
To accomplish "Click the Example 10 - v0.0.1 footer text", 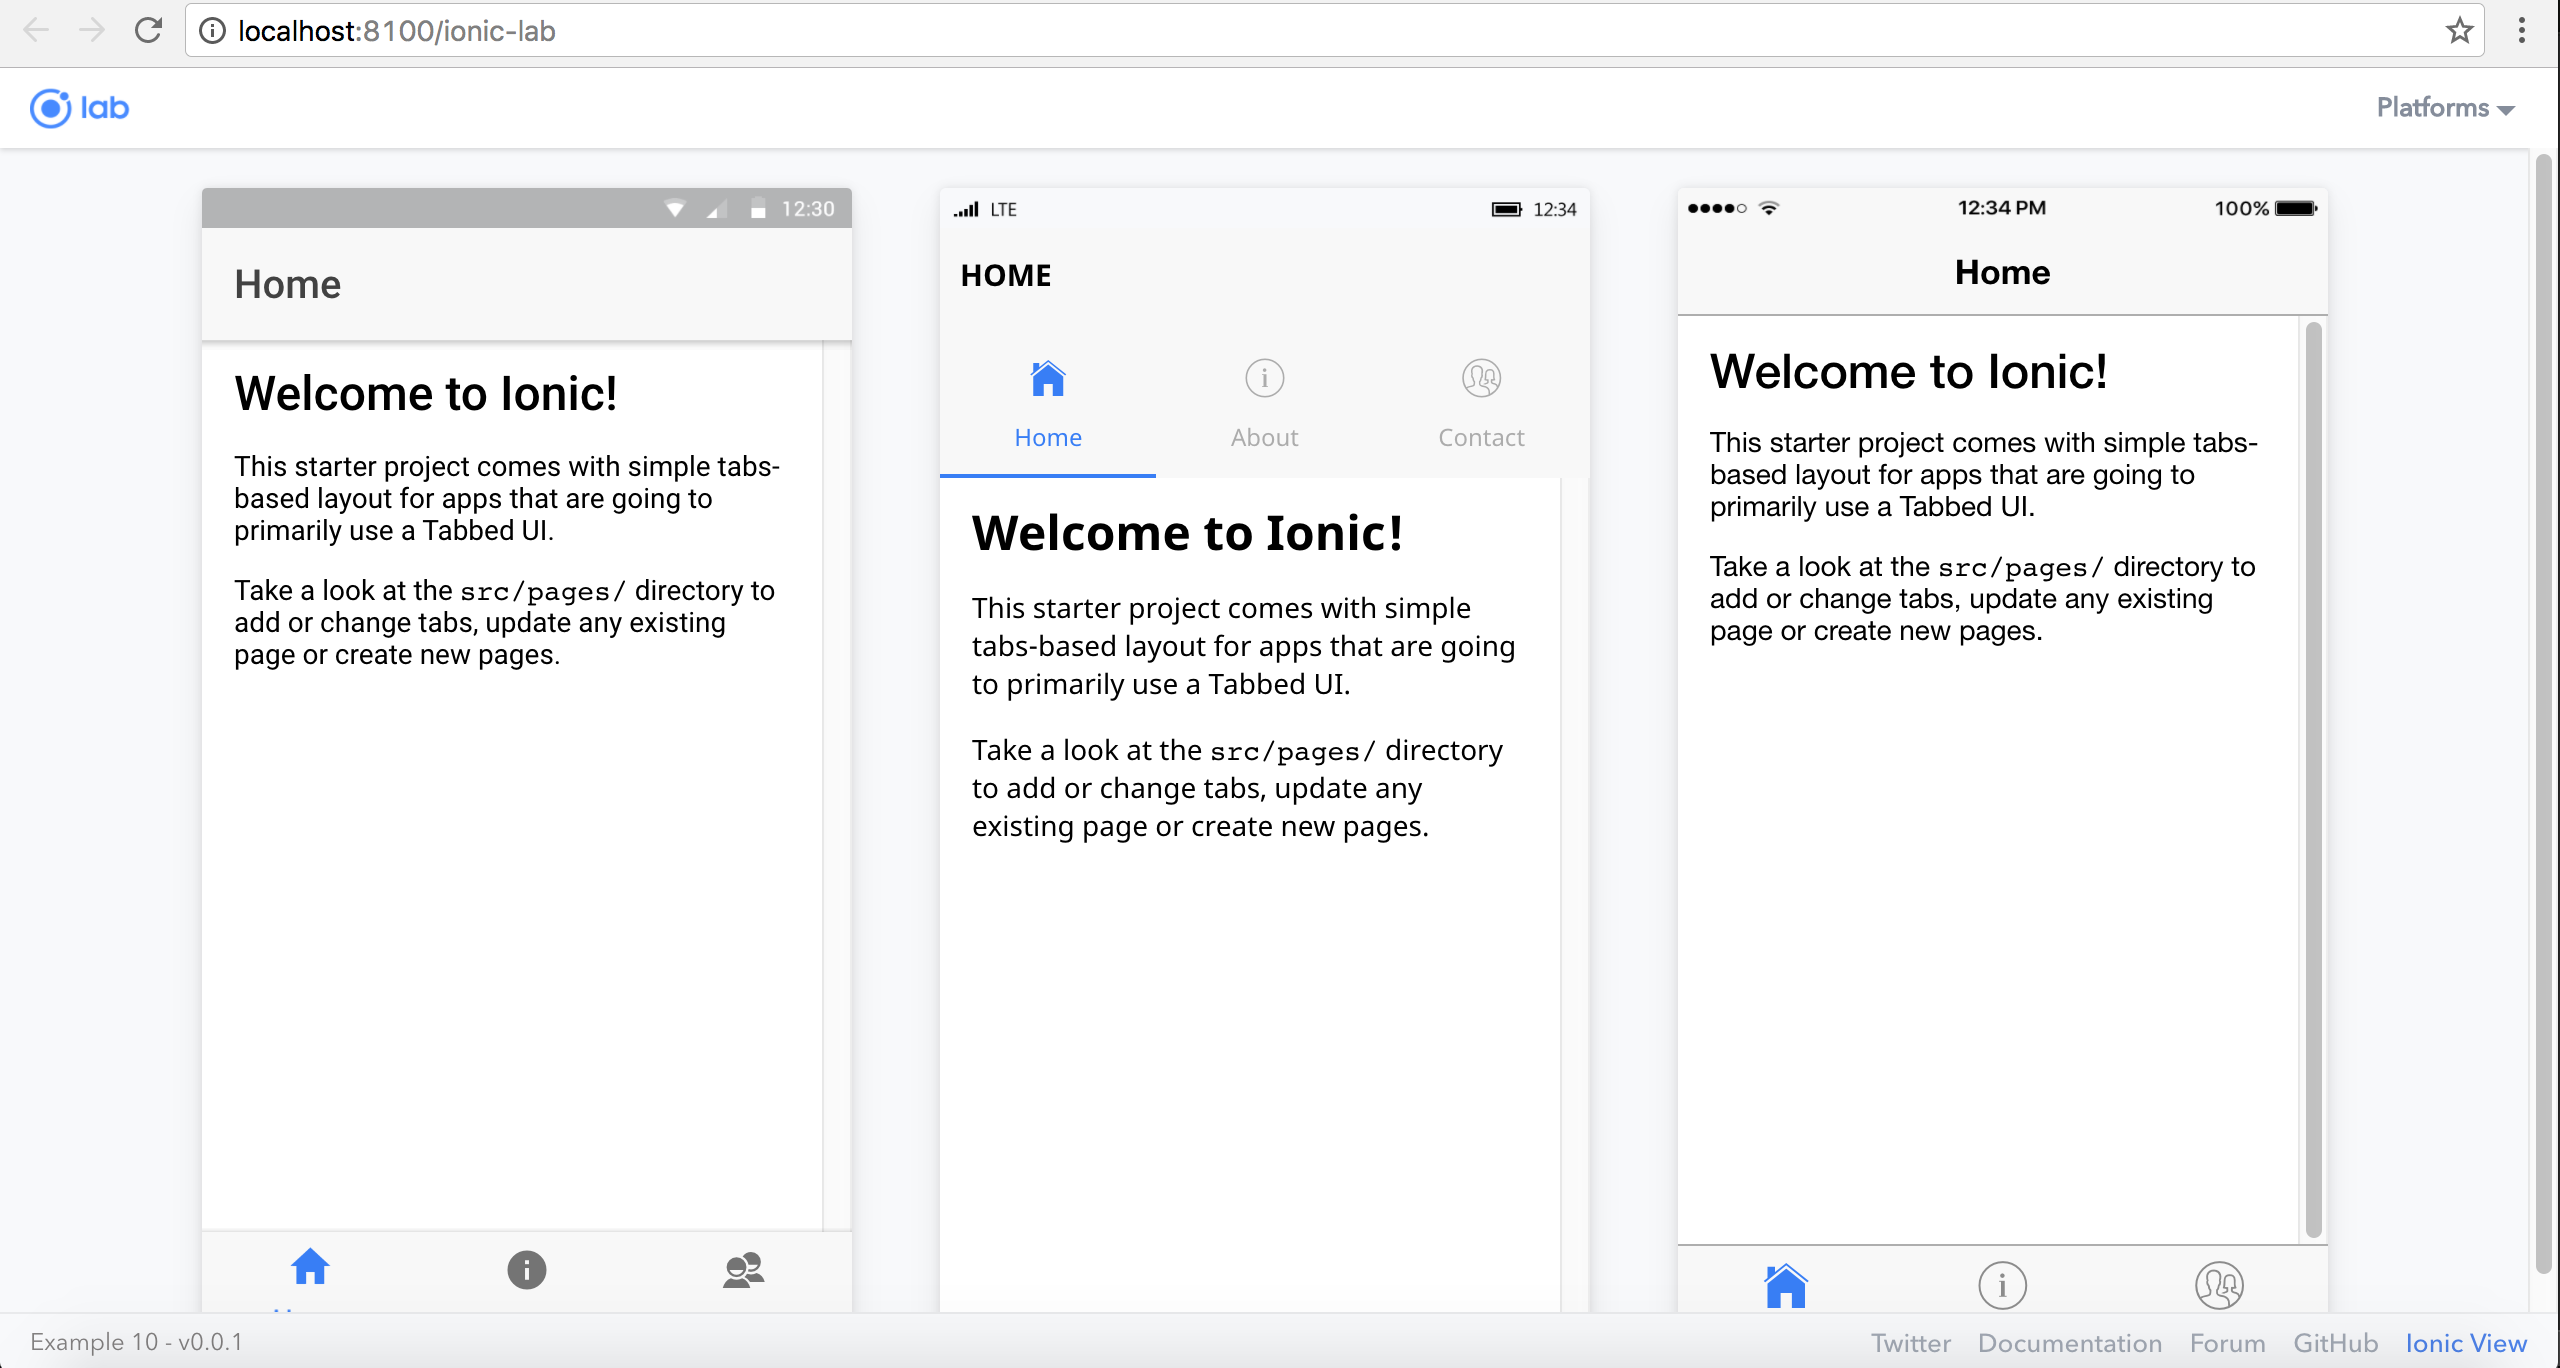I will click(137, 1342).
